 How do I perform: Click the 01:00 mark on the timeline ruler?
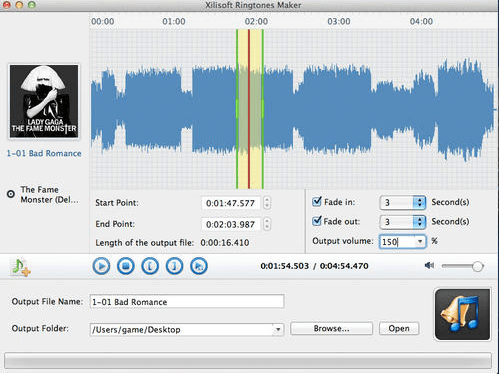(174, 21)
